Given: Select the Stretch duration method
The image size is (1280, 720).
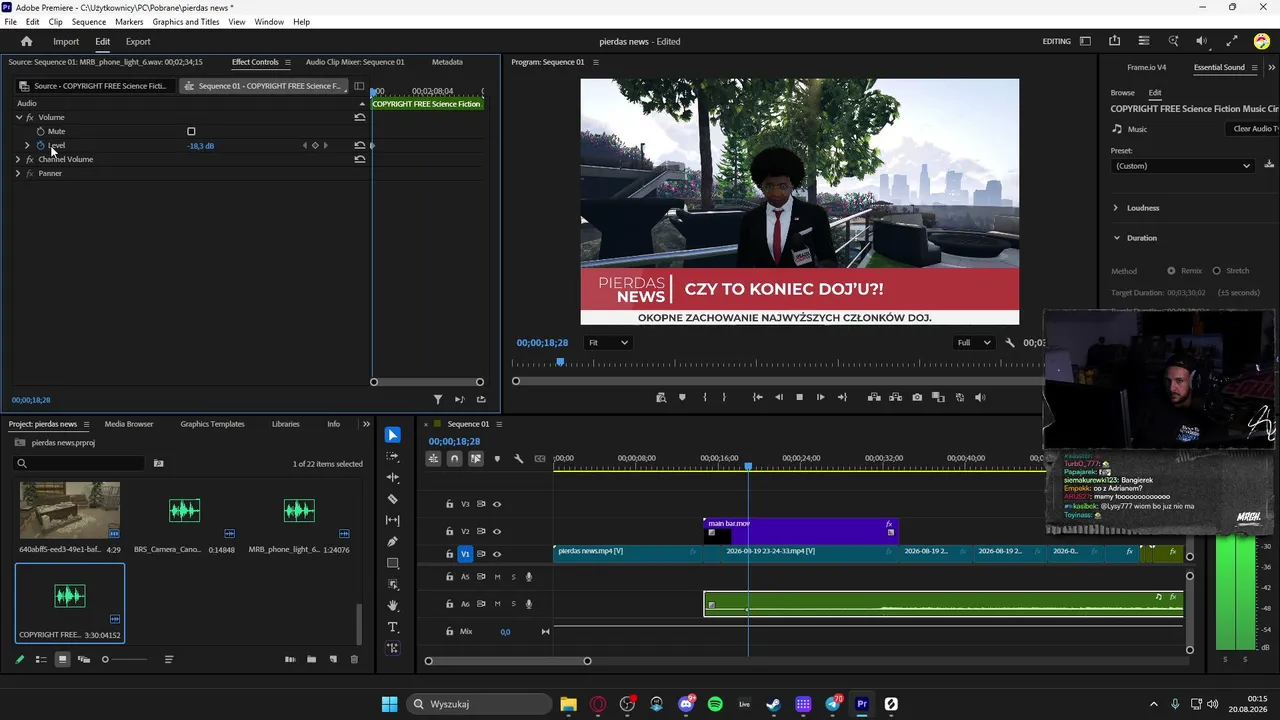Looking at the screenshot, I should [1216, 271].
